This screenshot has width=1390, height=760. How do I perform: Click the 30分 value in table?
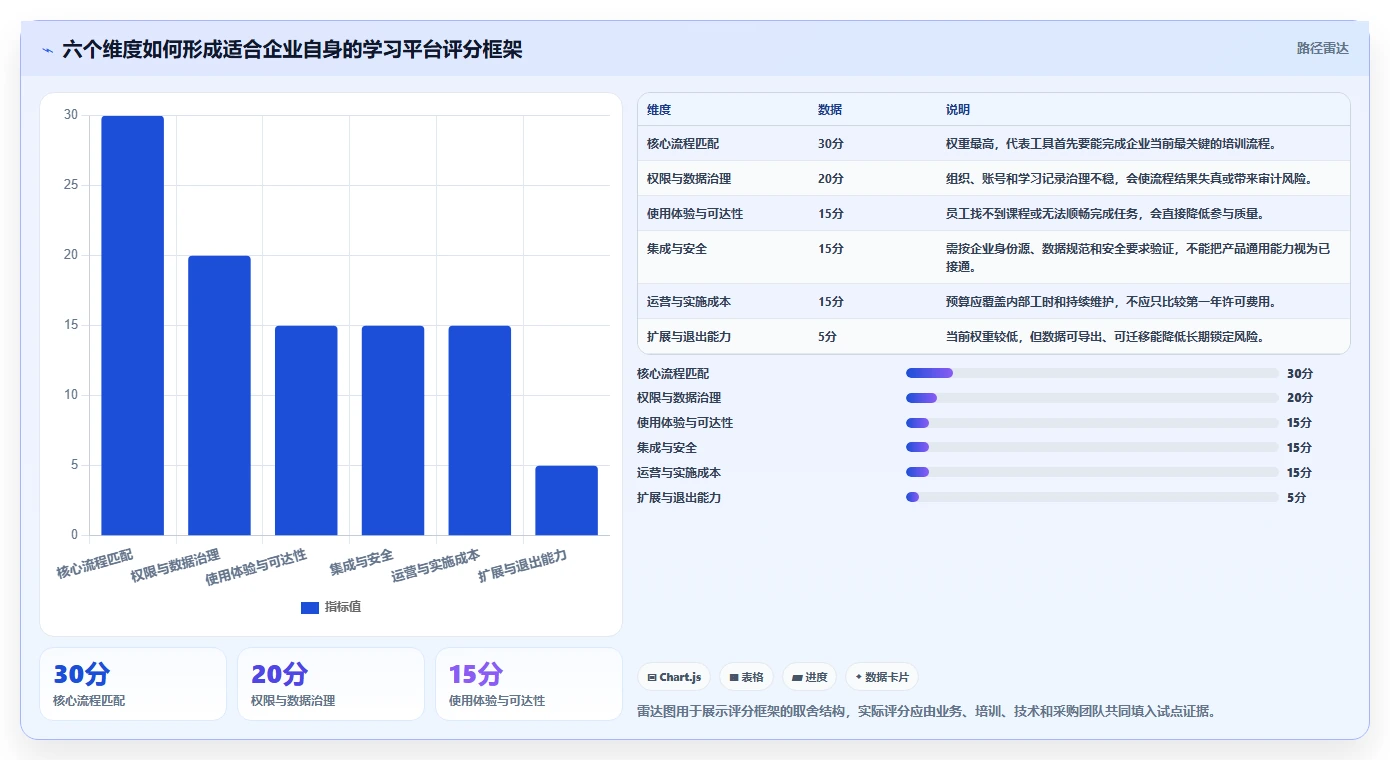[x=831, y=144]
